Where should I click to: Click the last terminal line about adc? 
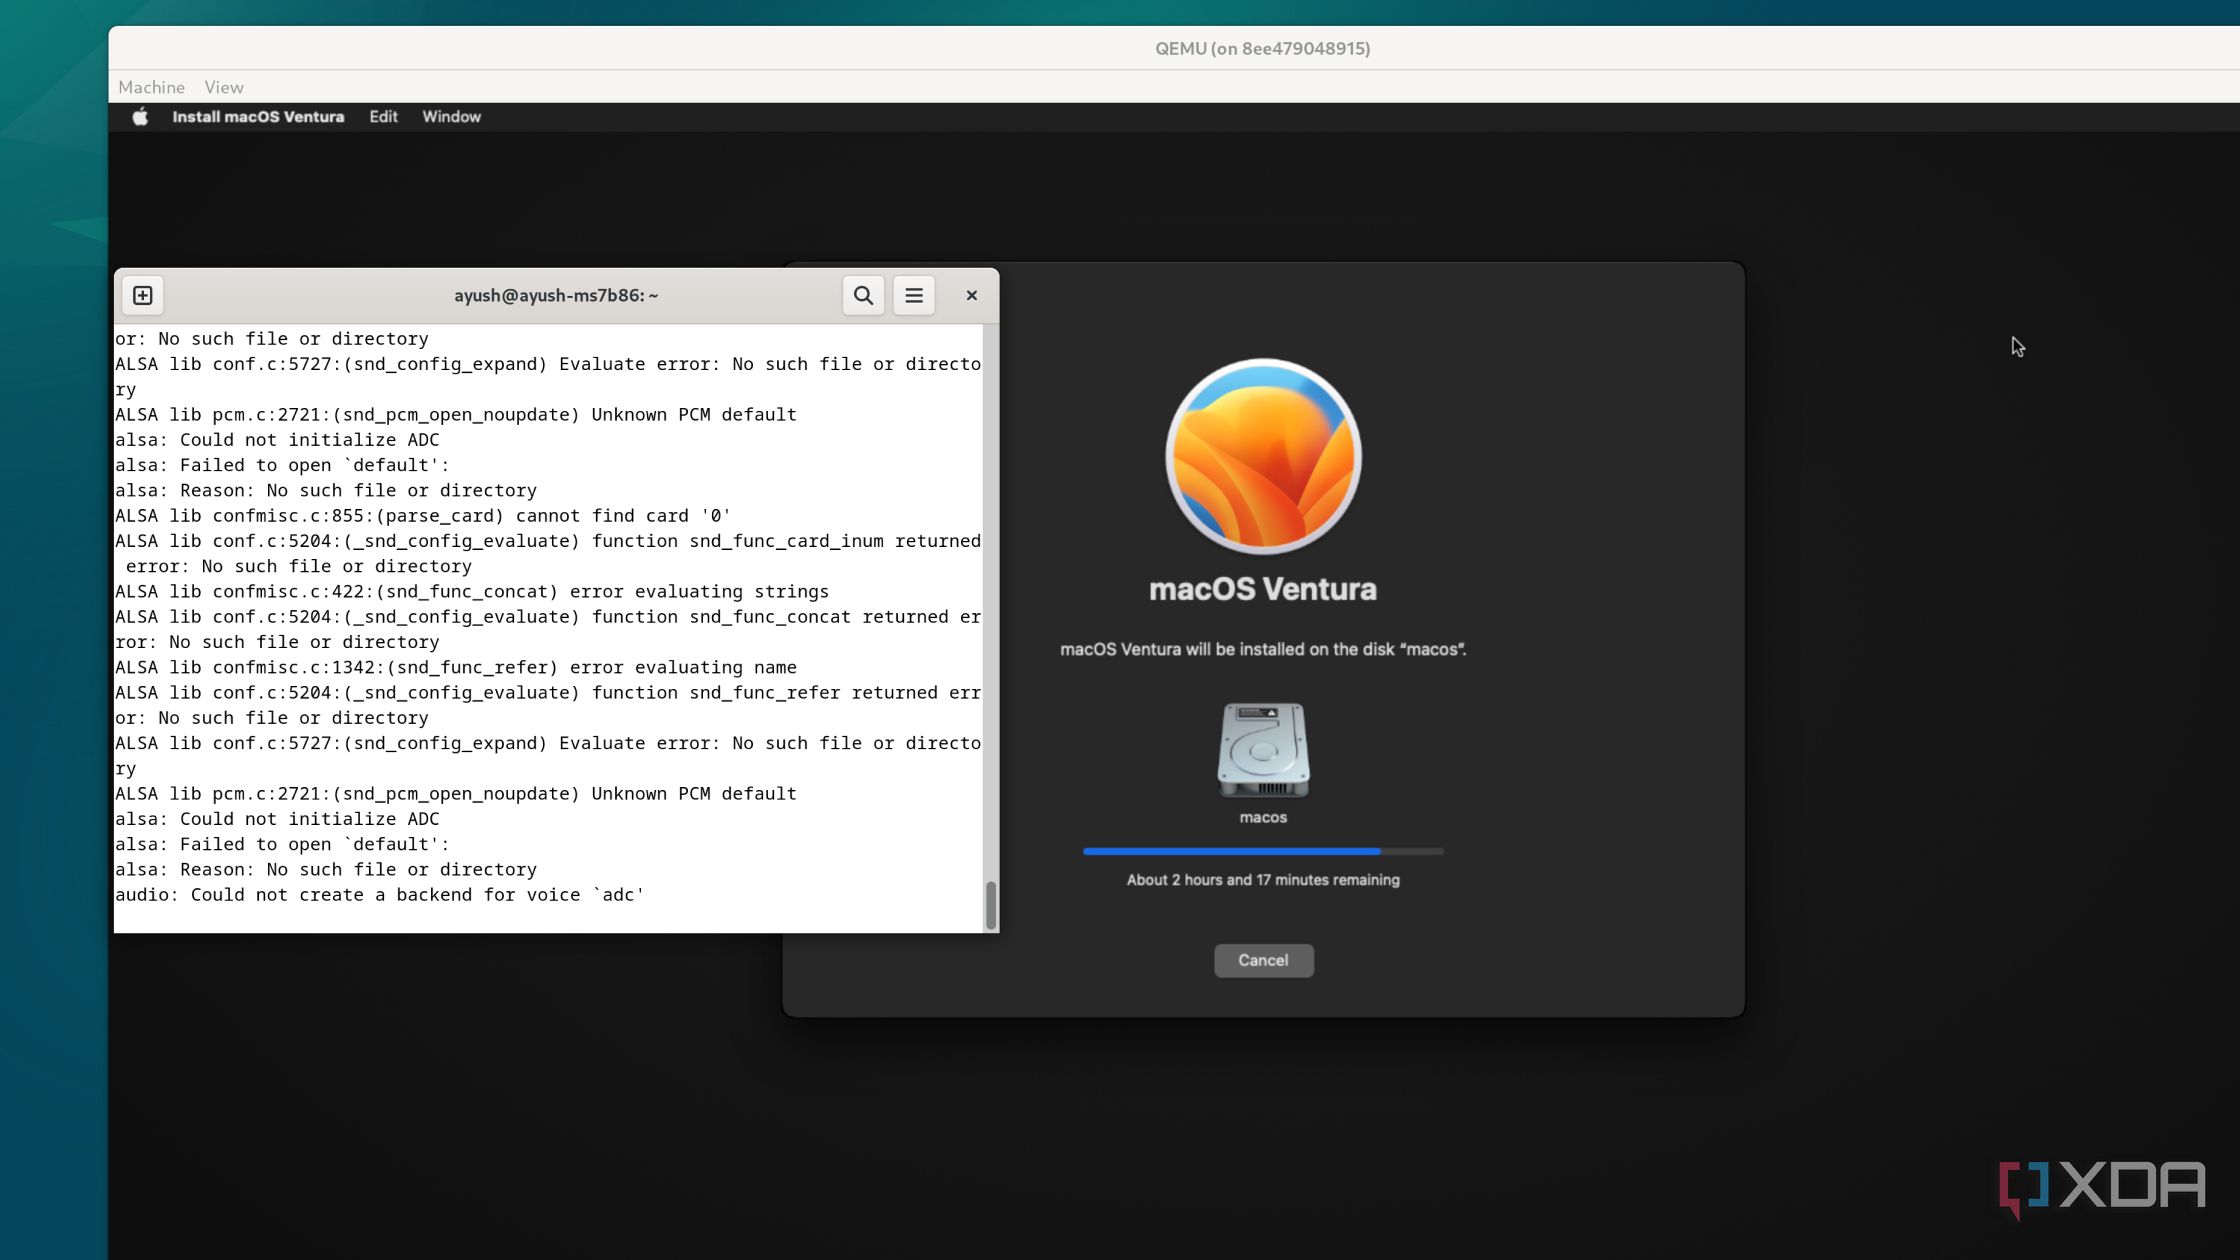380,895
